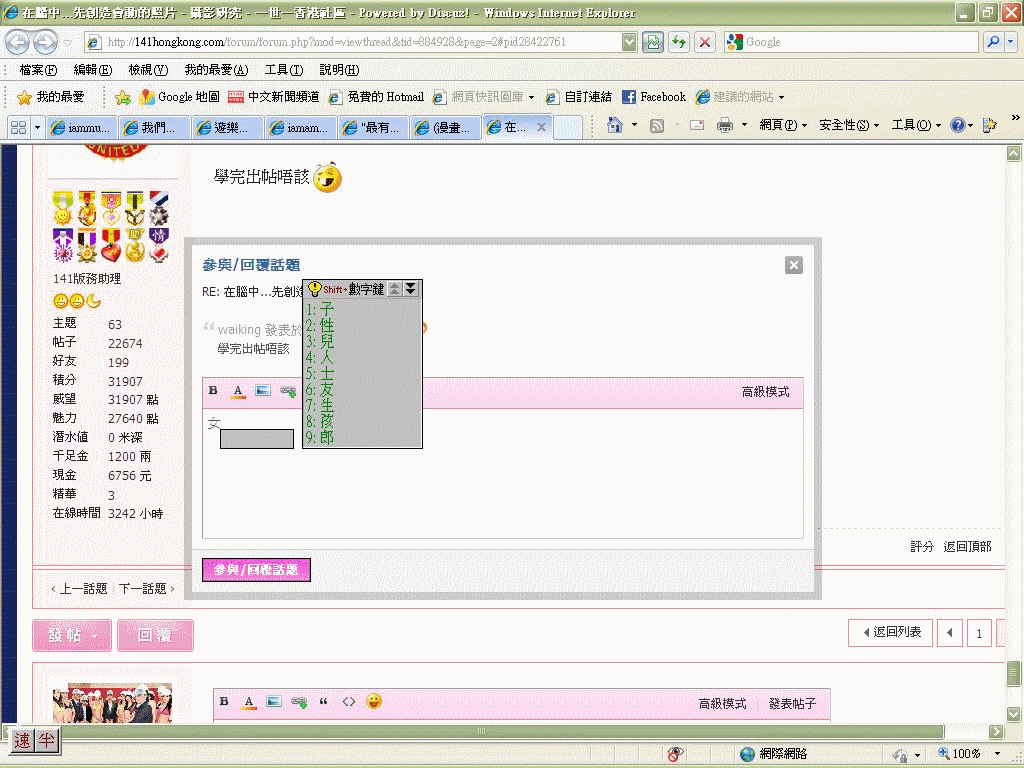
Task: Insert a hyperlink in the reply dialog
Action: [x=287, y=392]
